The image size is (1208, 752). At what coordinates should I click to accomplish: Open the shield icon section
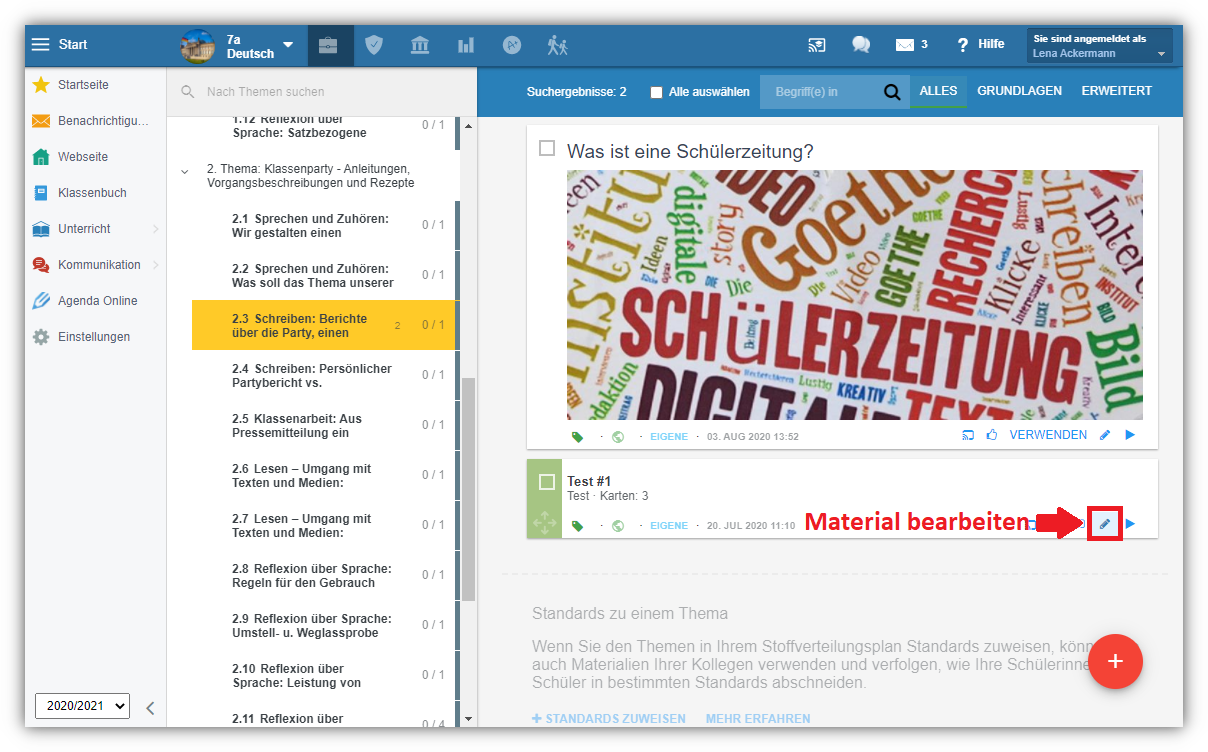coord(374,45)
